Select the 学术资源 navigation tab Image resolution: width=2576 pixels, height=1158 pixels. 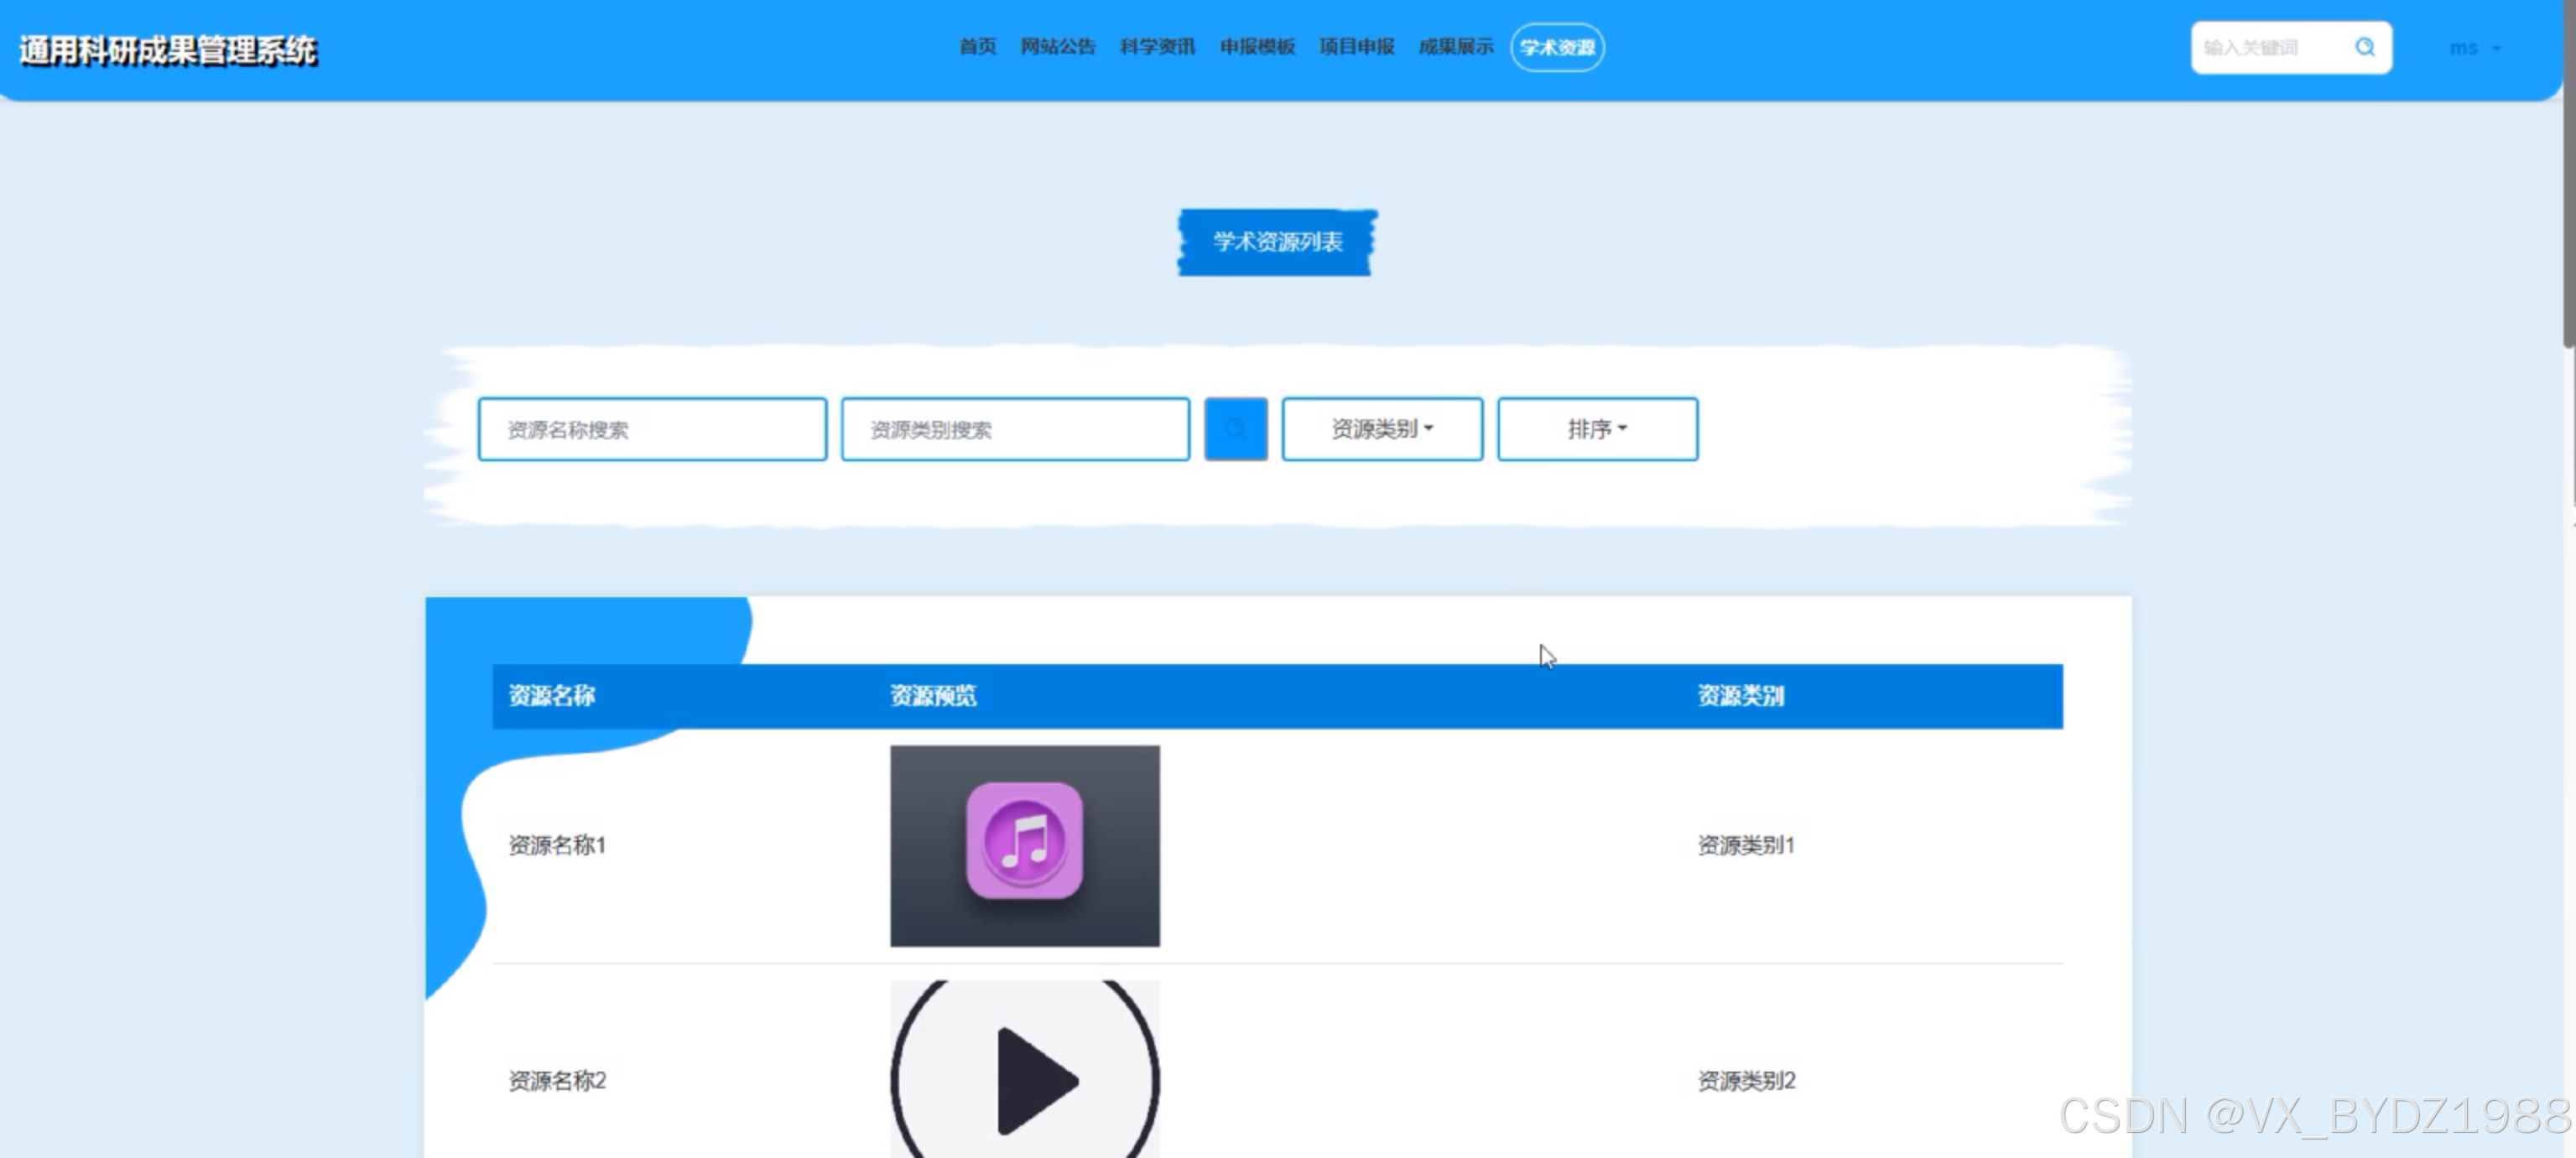point(1557,47)
